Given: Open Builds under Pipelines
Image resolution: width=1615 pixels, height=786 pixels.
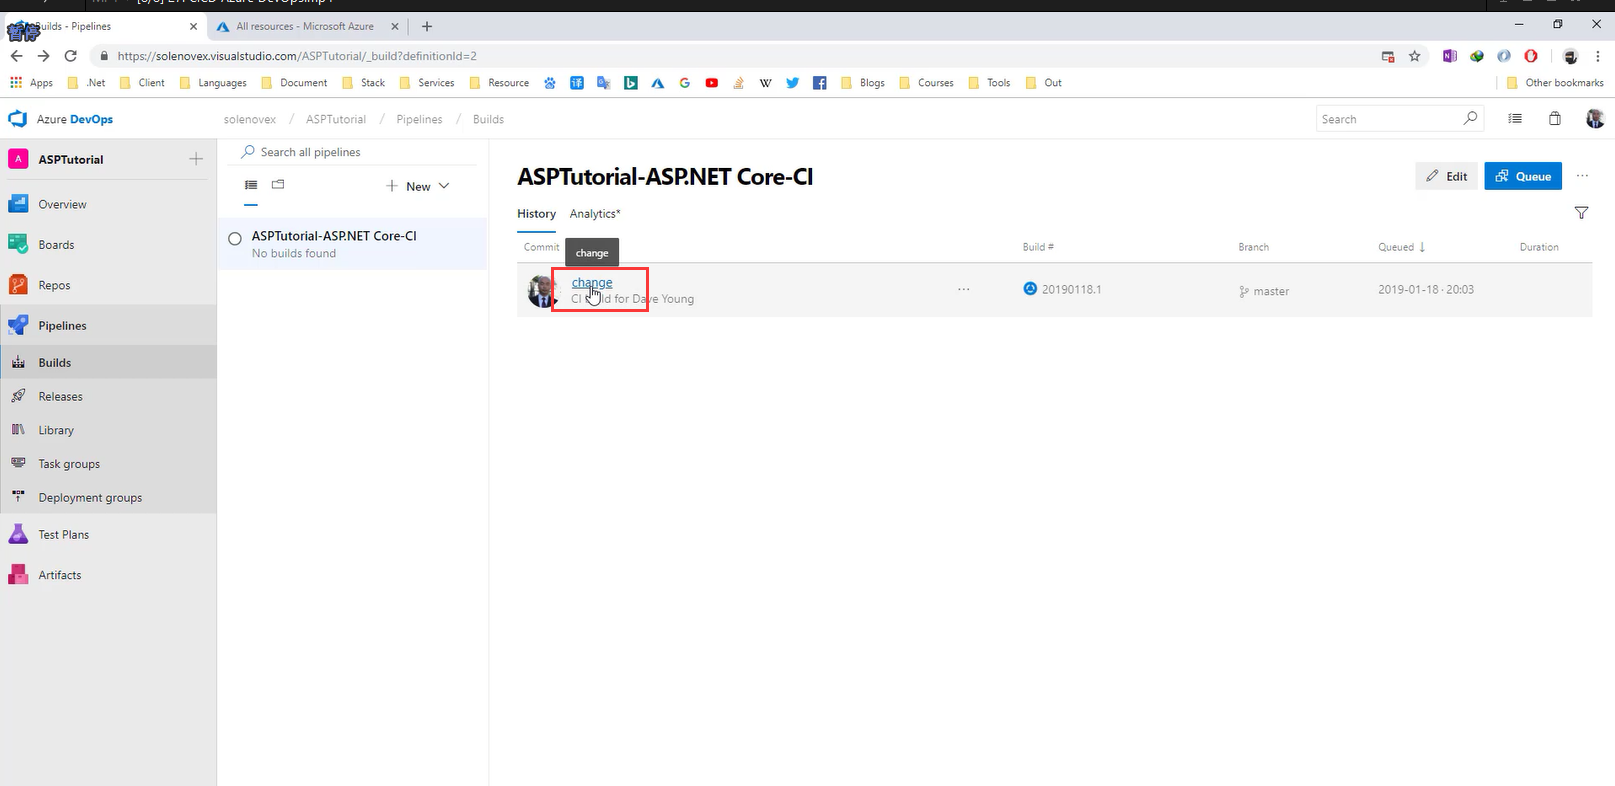Looking at the screenshot, I should coord(54,362).
